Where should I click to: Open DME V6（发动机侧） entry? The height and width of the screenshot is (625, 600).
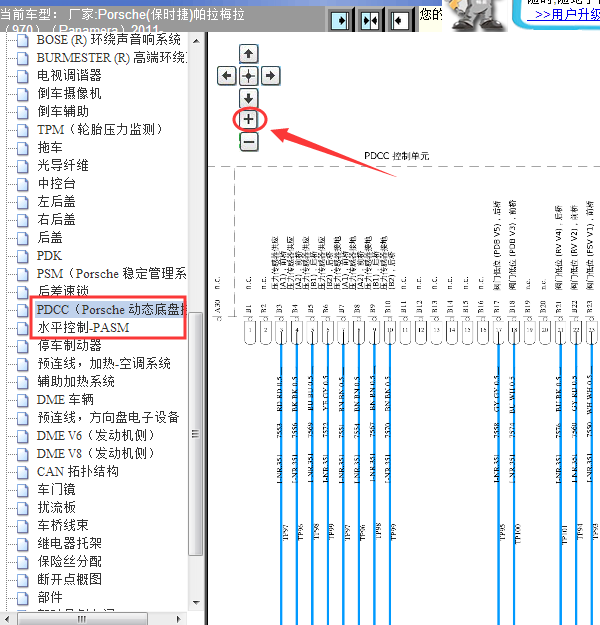coord(96,435)
